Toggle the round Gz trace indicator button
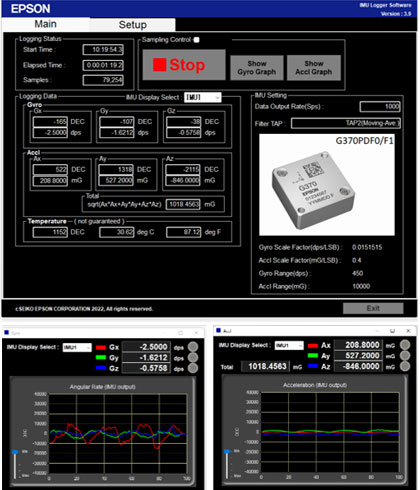Viewport: 420px width, 490px height. 193,368
